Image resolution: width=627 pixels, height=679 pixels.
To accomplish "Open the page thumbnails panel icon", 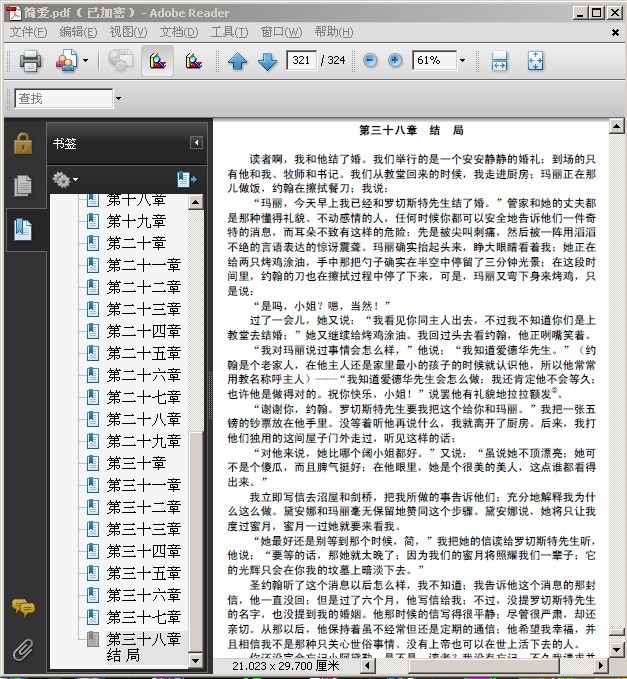I will click(x=23, y=185).
